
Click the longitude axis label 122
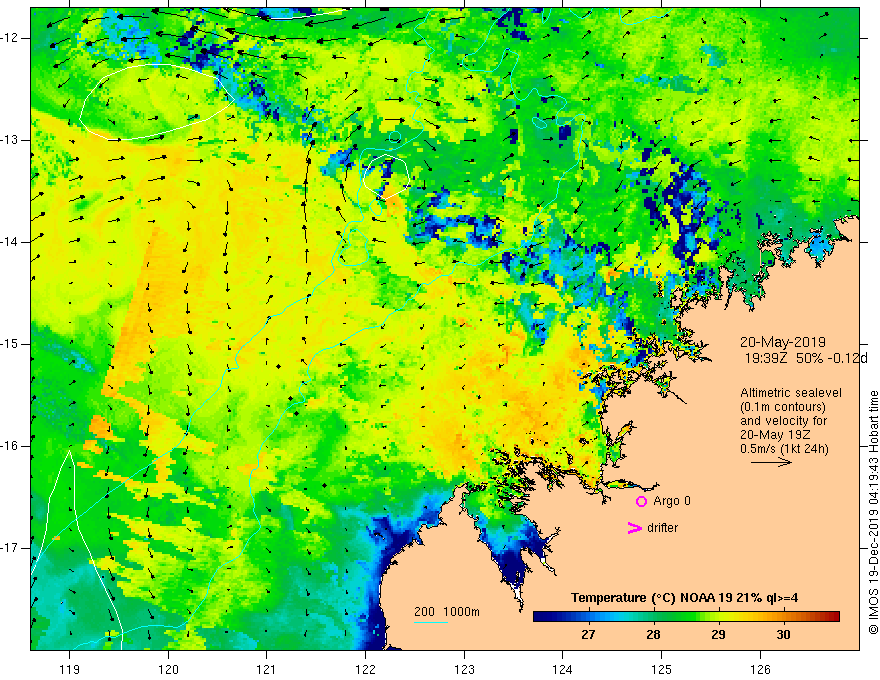365,669
